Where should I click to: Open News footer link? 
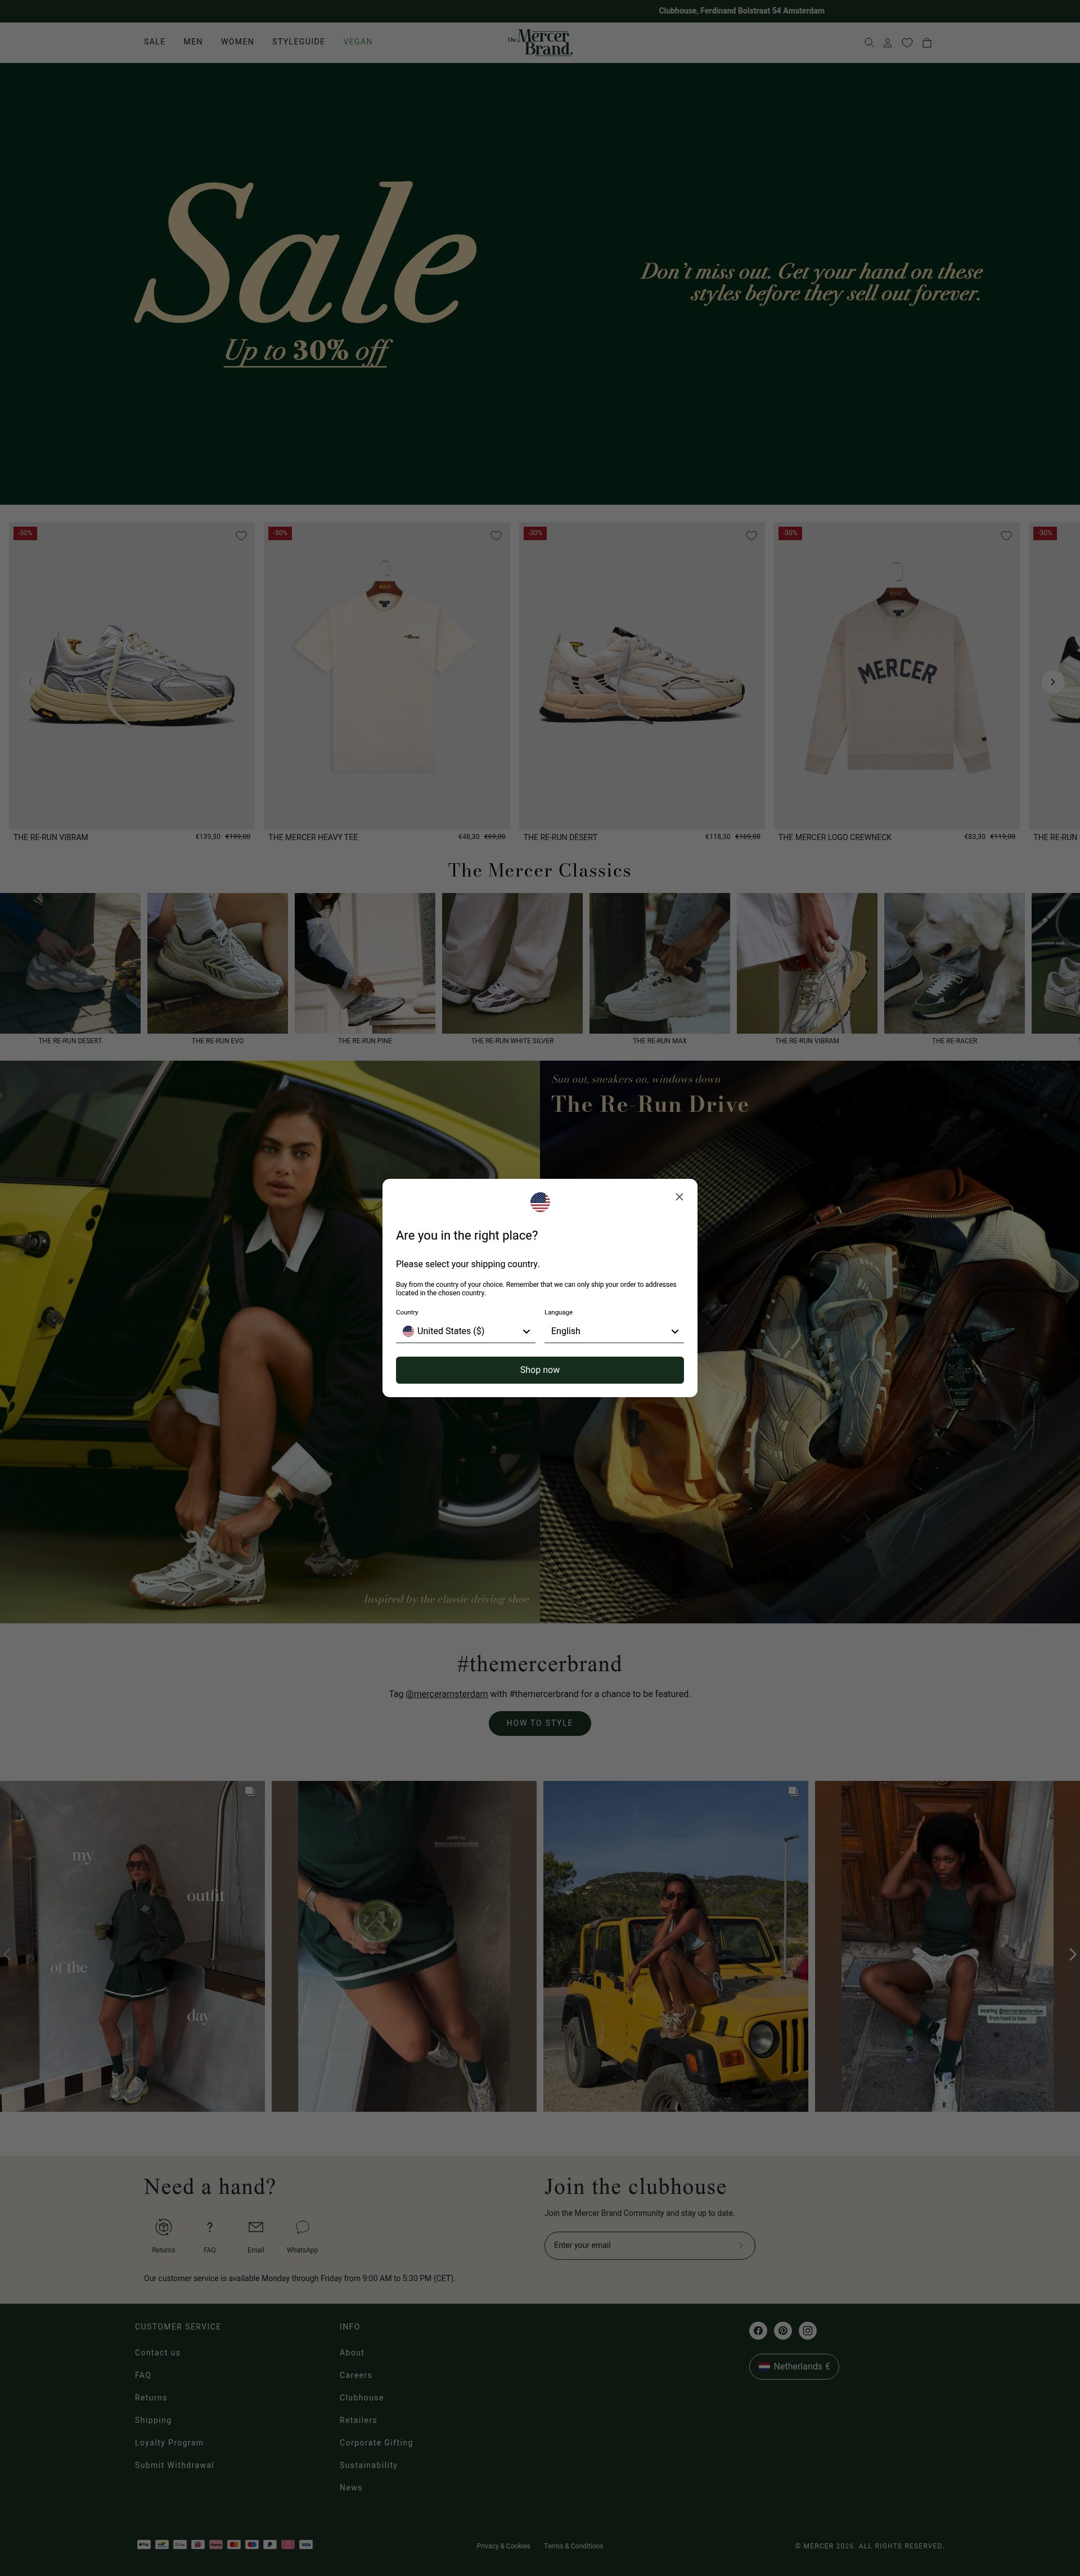351,2488
